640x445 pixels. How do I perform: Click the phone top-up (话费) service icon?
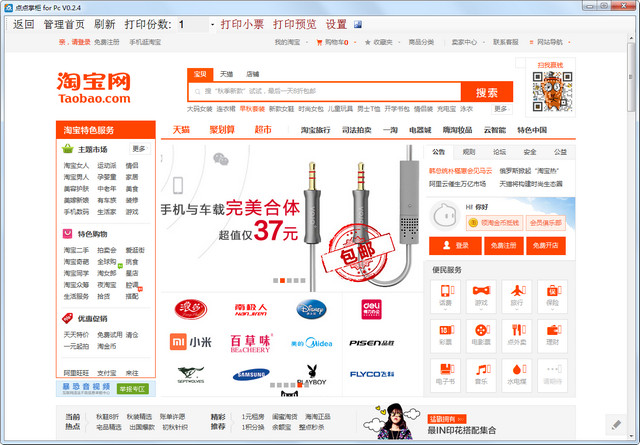pyautogui.click(x=445, y=292)
